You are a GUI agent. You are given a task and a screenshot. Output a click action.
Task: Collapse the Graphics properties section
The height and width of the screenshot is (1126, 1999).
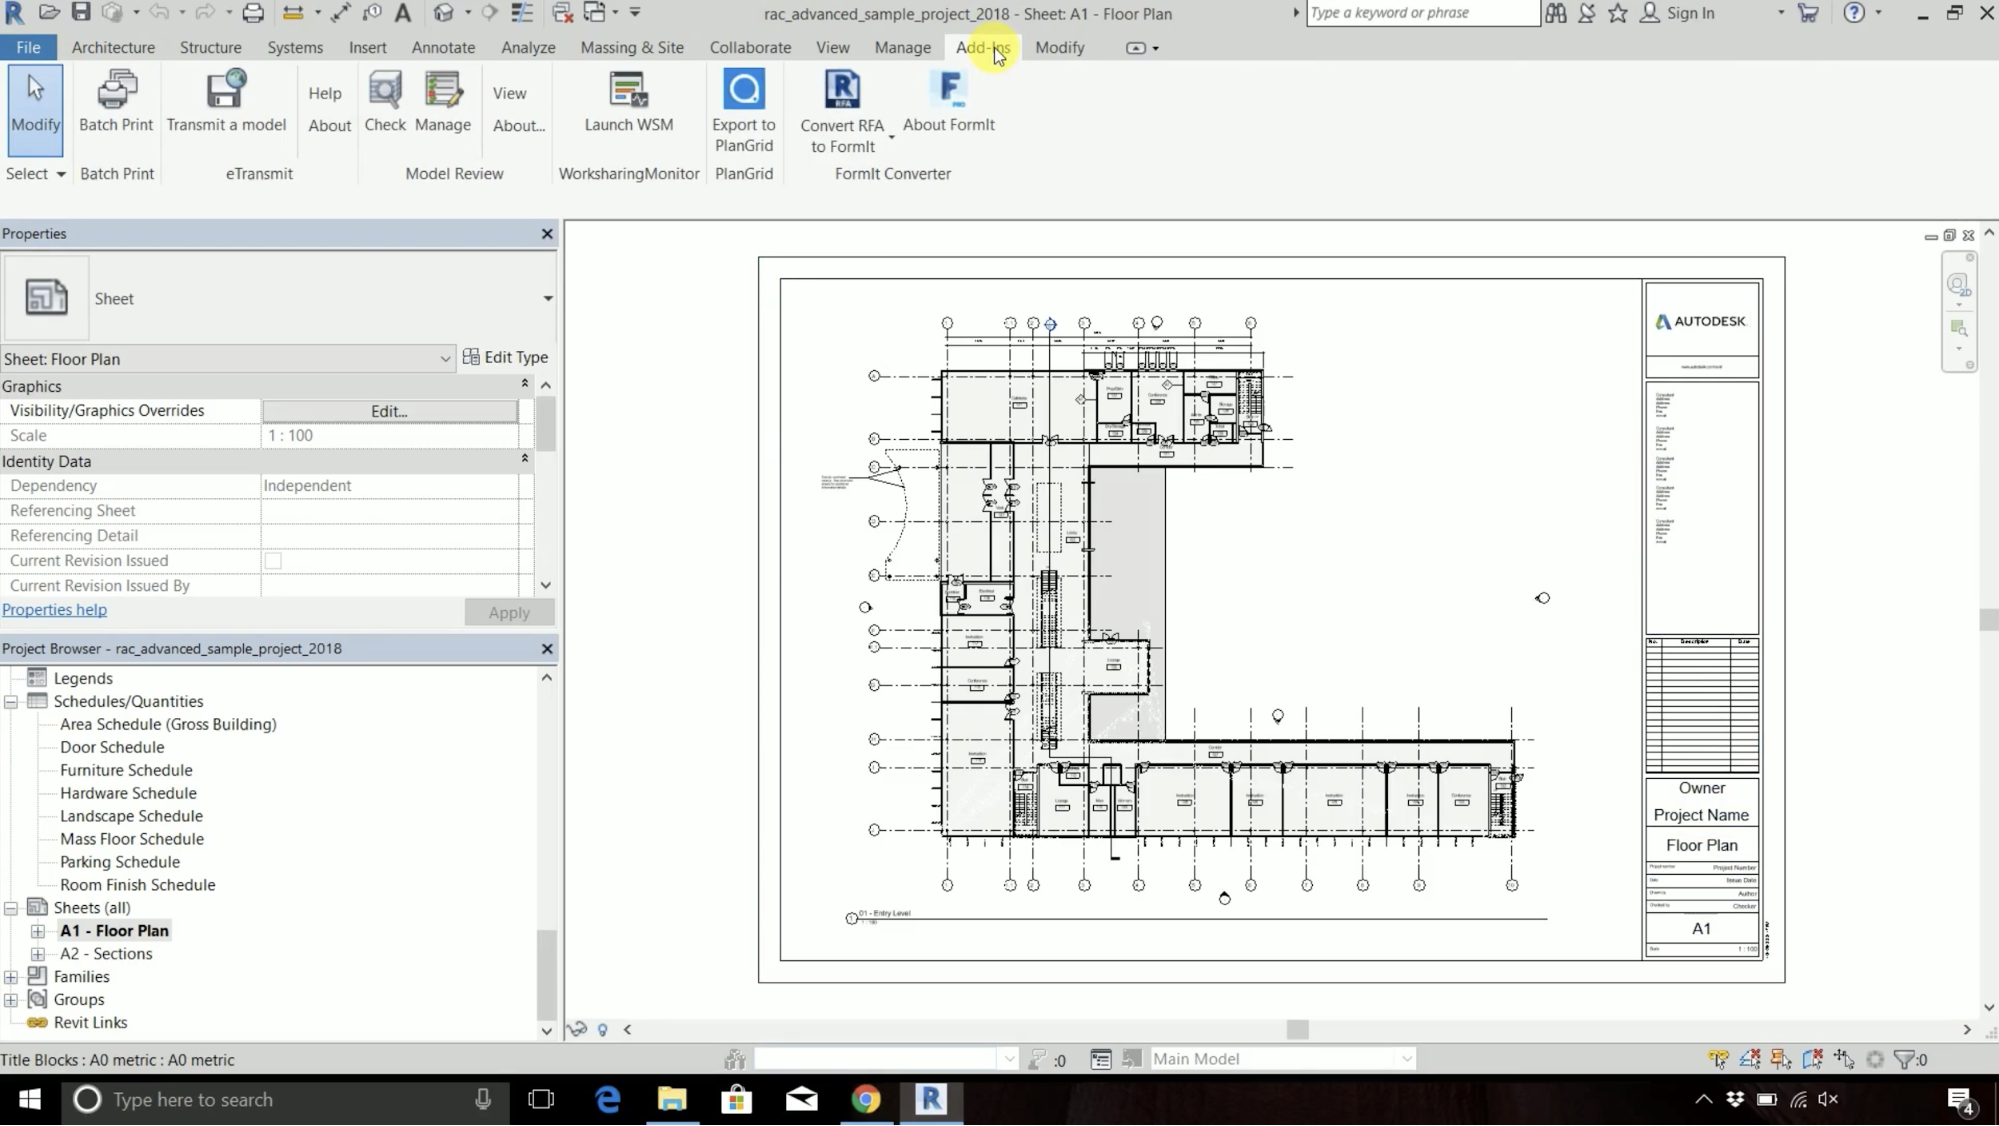(524, 385)
